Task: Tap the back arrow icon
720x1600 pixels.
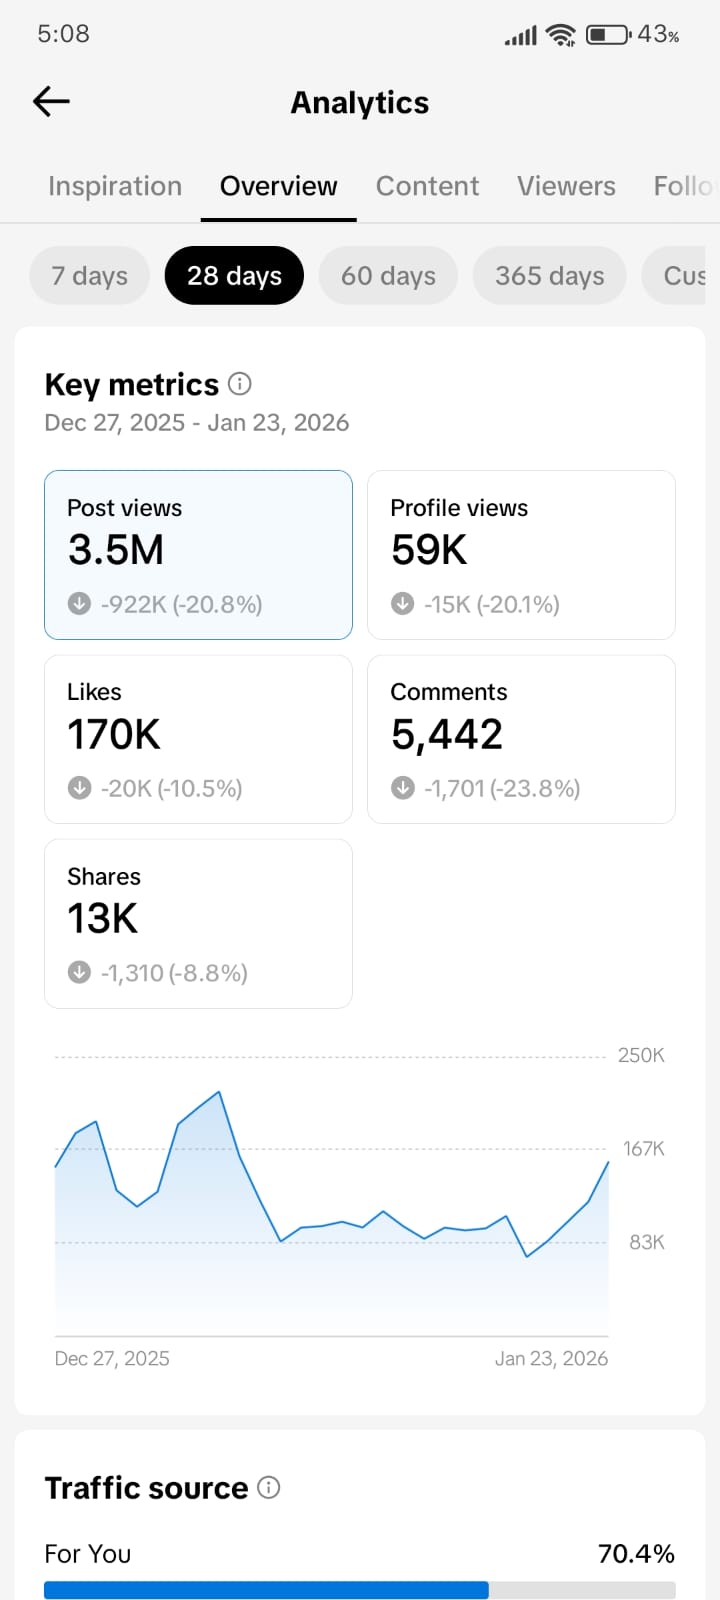Action: [x=51, y=101]
